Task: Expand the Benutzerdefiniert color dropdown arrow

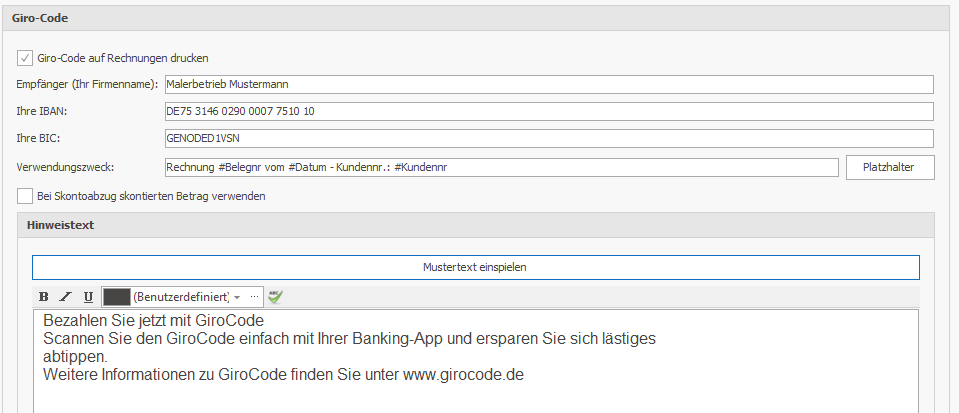Action: coord(238,297)
